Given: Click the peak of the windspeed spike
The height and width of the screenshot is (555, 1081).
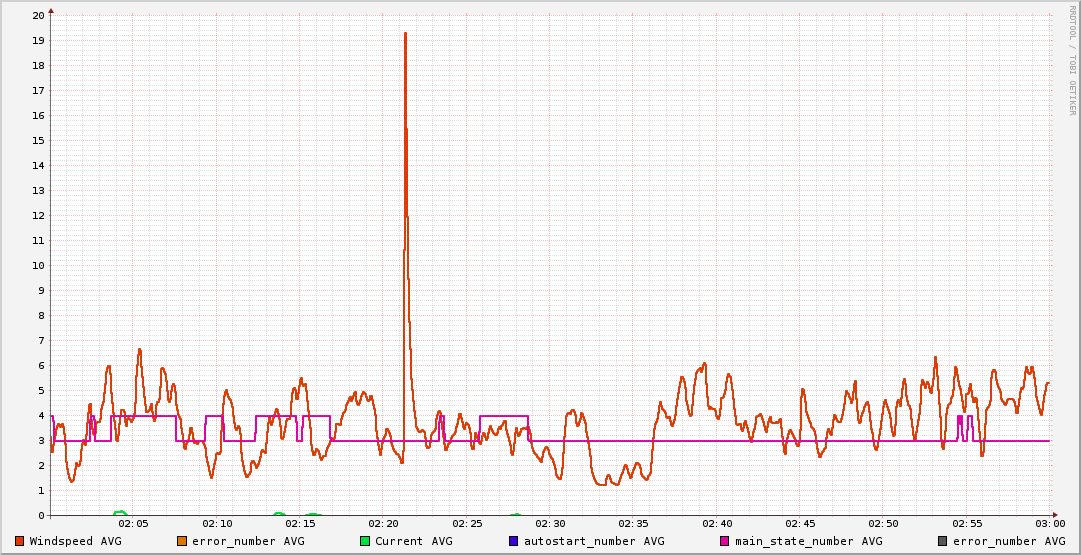Looking at the screenshot, I should (x=405, y=33).
